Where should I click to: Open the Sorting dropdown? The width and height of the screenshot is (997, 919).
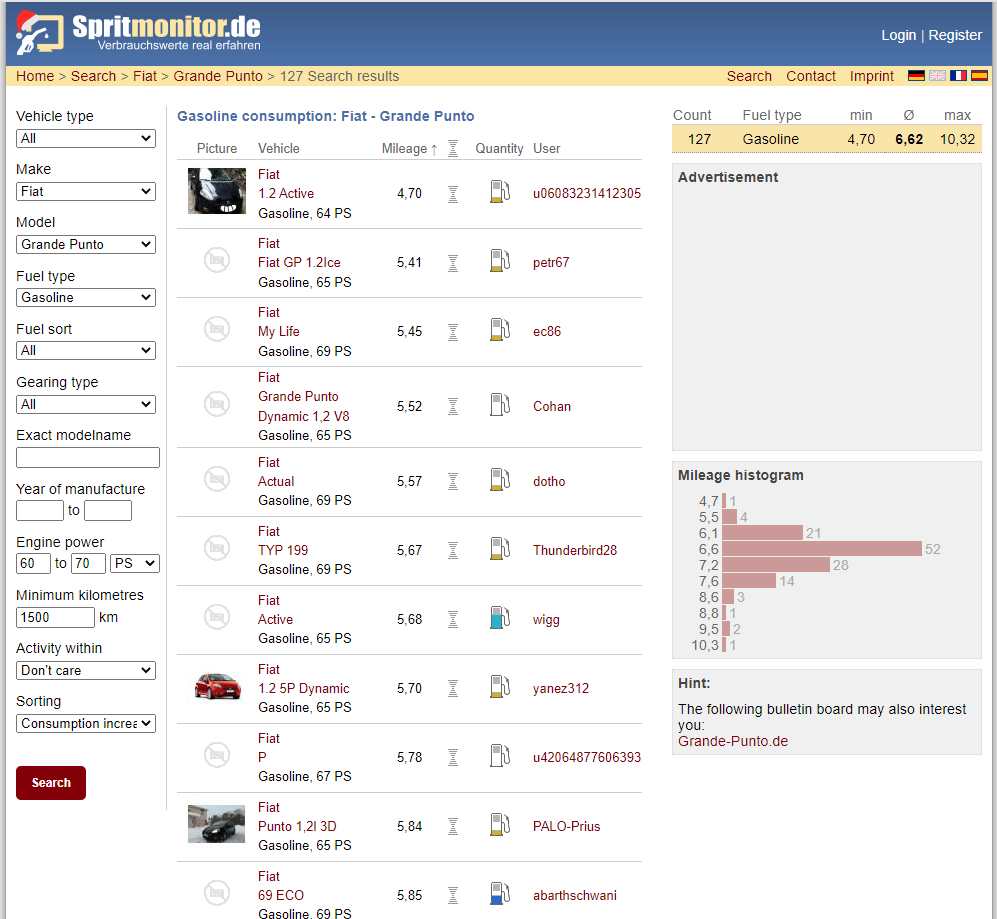pos(86,724)
